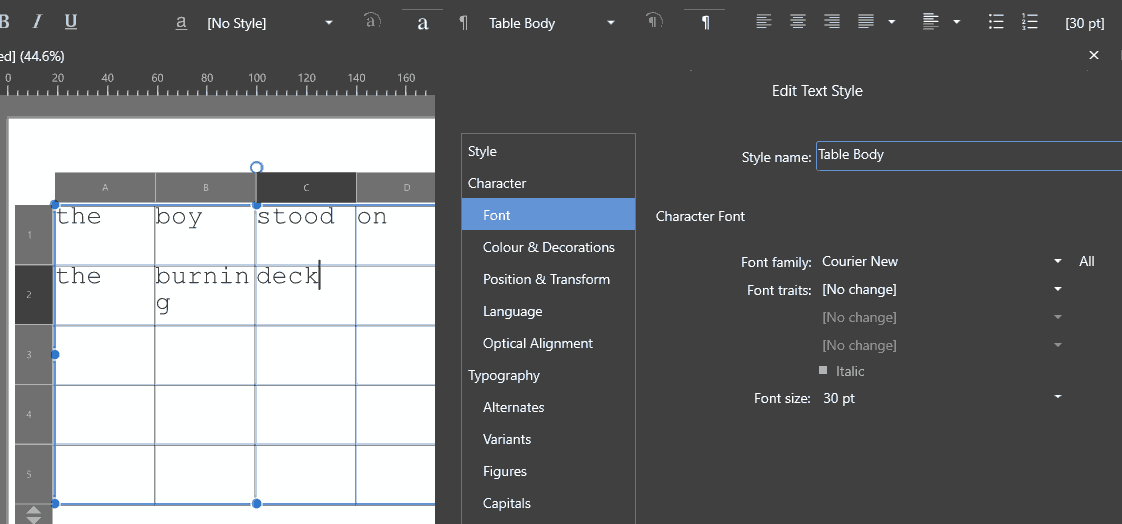The image size is (1122, 524).
Task: Click the row count arrows below row 5
Action: pyautogui.click(x=34, y=515)
